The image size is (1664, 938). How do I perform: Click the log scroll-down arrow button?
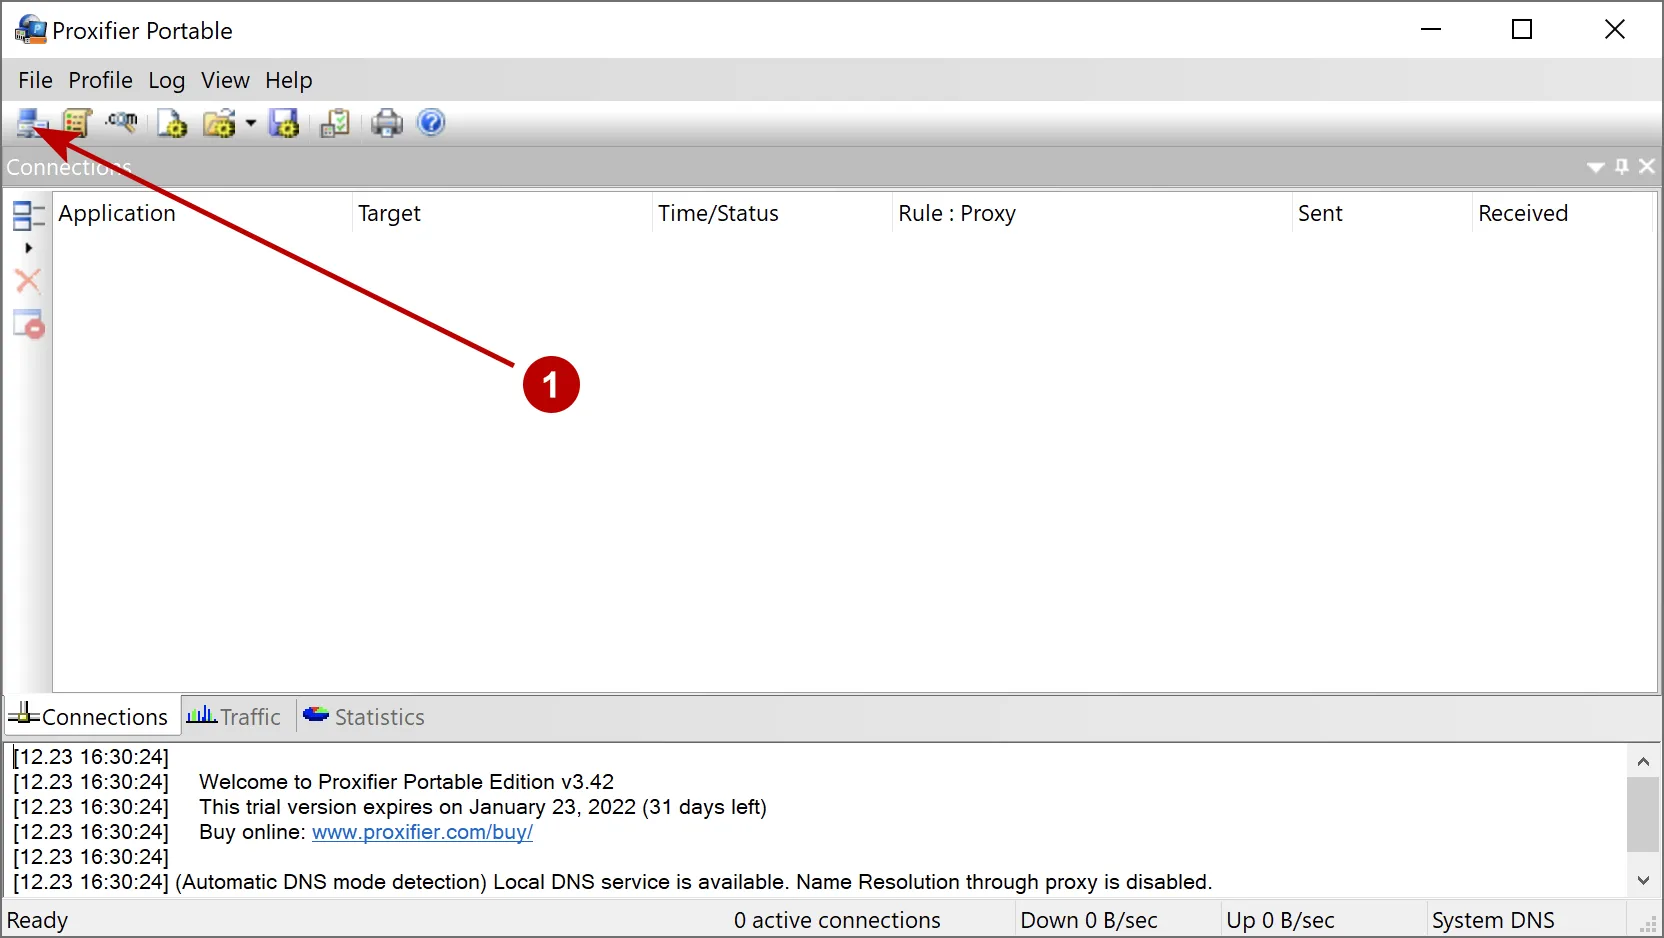pyautogui.click(x=1642, y=880)
